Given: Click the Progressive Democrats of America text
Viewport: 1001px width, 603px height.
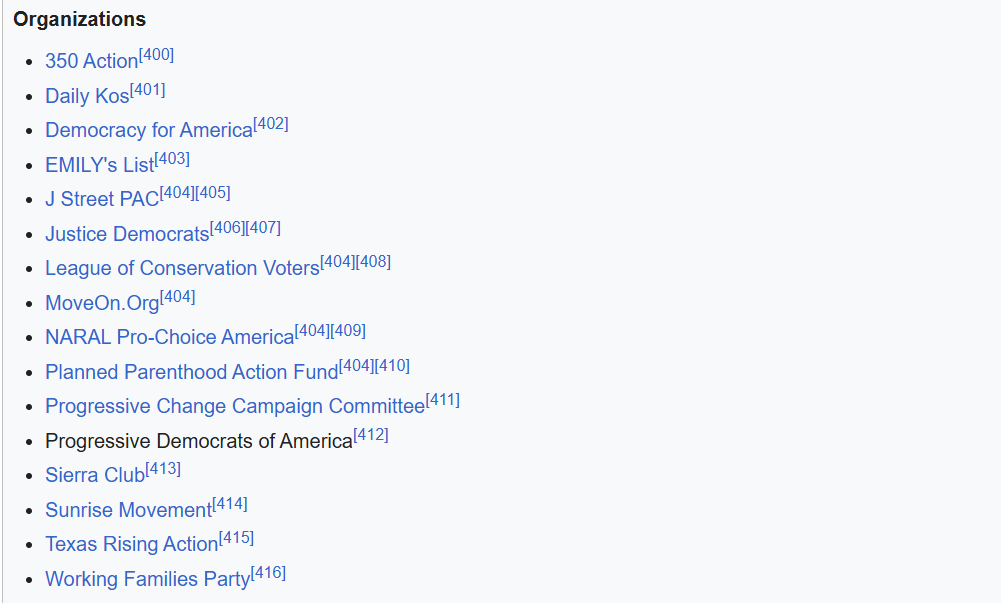Looking at the screenshot, I should point(199,441).
